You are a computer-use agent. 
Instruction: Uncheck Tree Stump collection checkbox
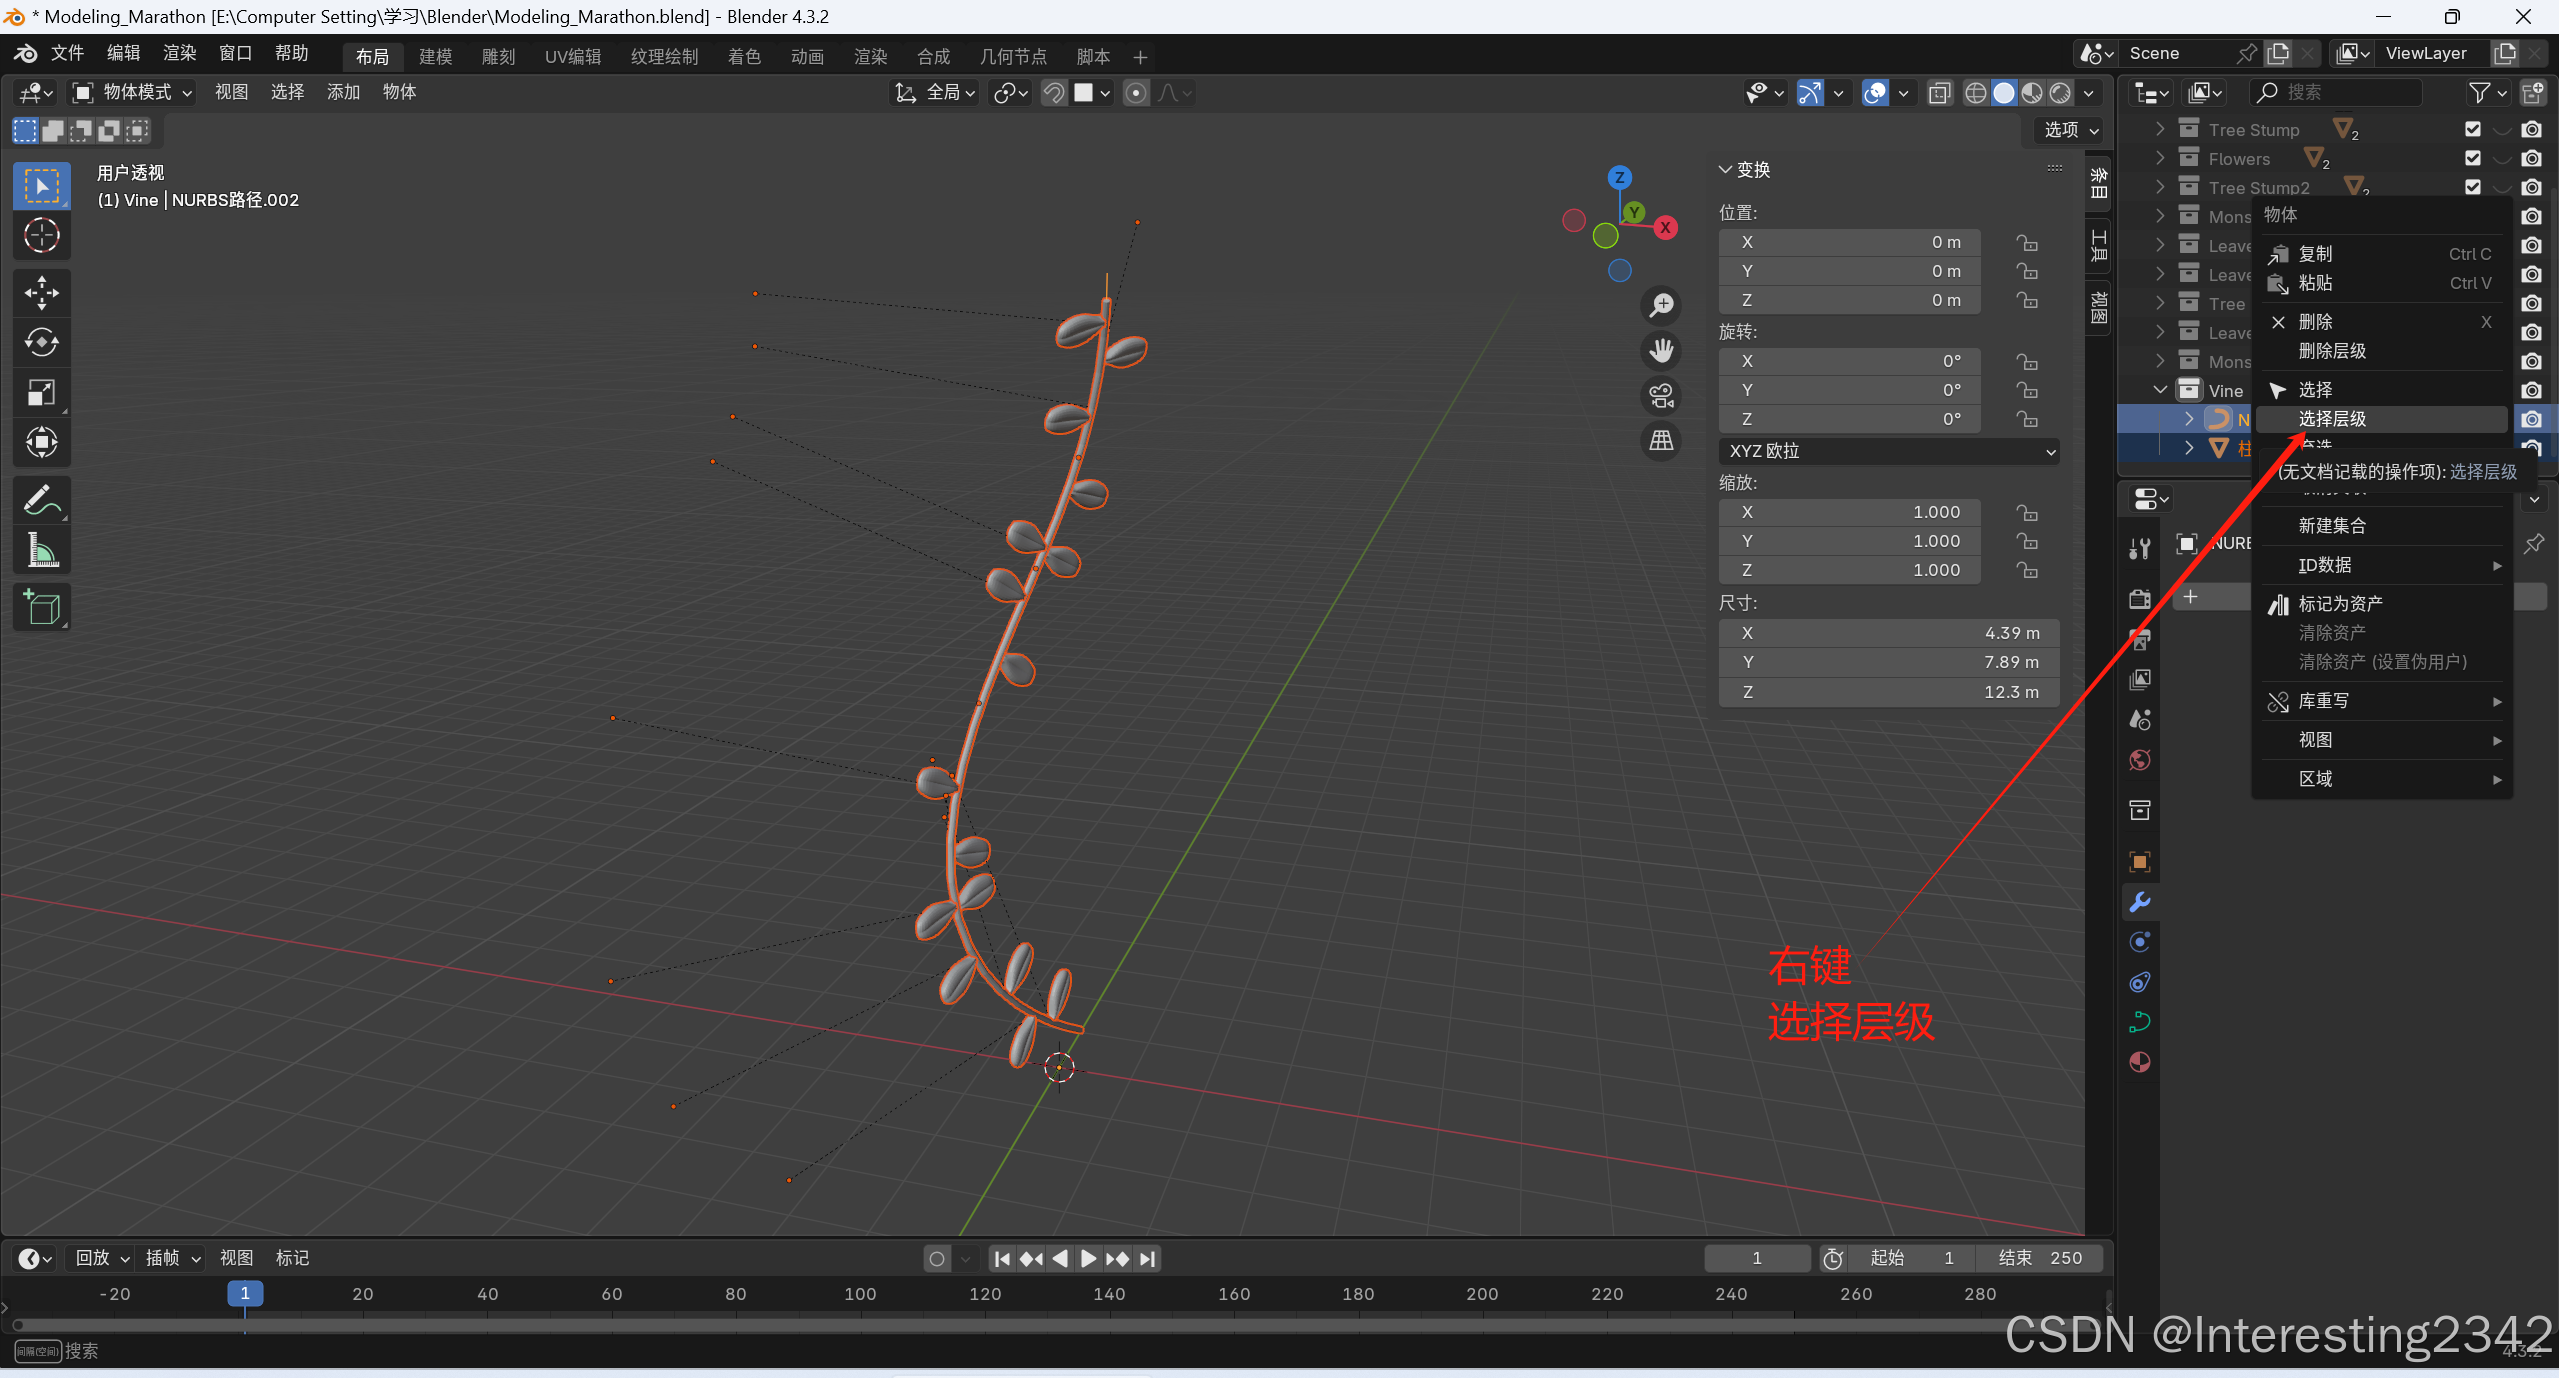pos(2472,129)
